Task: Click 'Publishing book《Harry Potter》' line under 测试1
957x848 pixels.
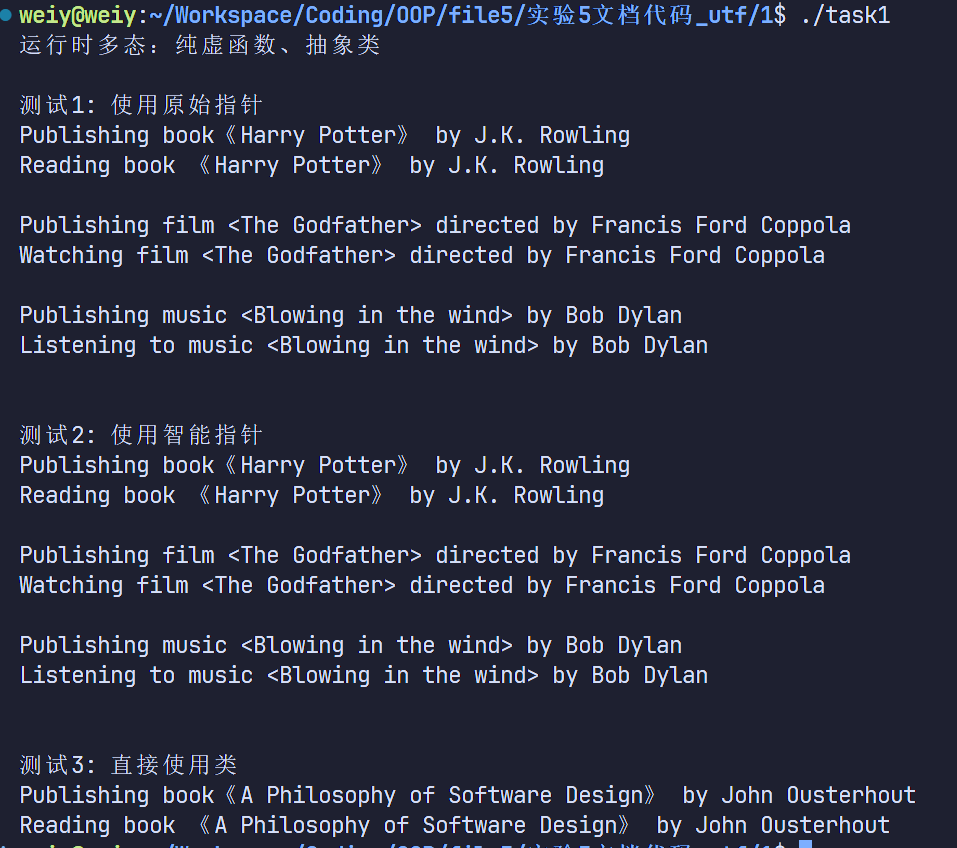Action: (325, 135)
